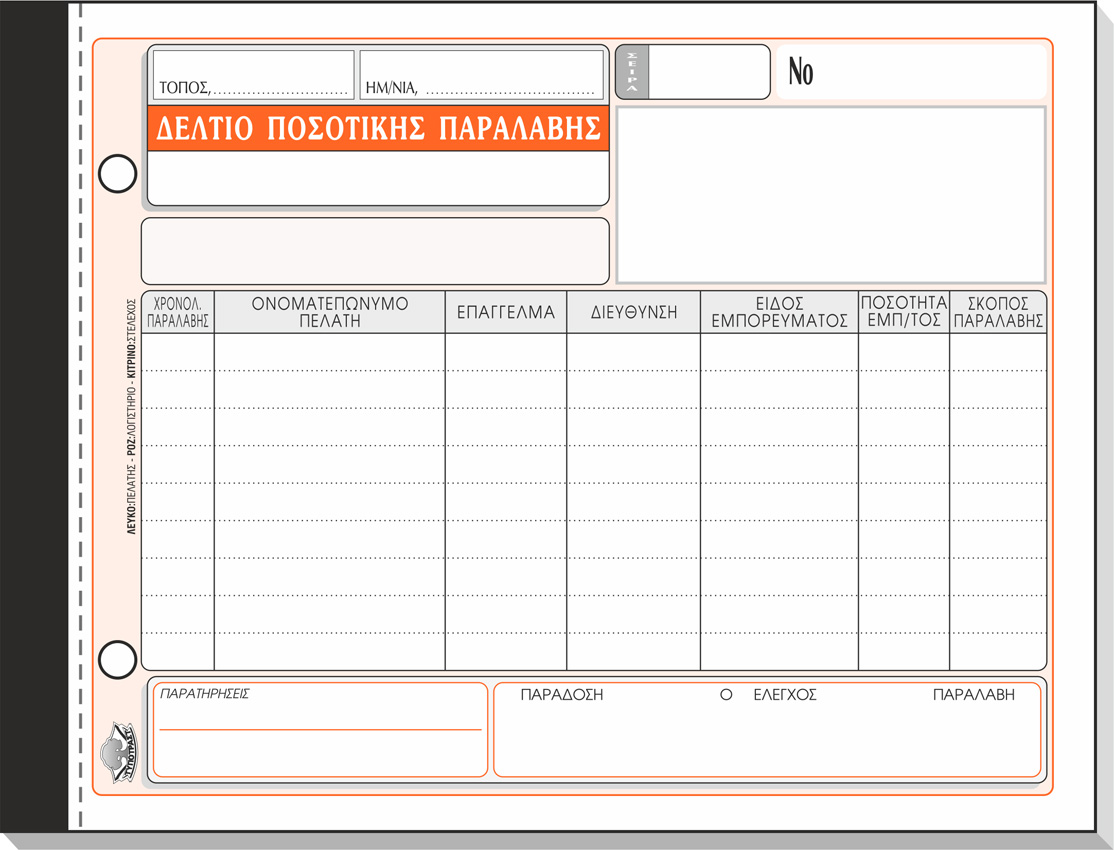This screenshot has width=1114, height=850.
Task: Click the ΕΙΔΟΣ ΕΜΠΟΡΕΥΜΑΤΟΣ column header
Action: pos(779,312)
